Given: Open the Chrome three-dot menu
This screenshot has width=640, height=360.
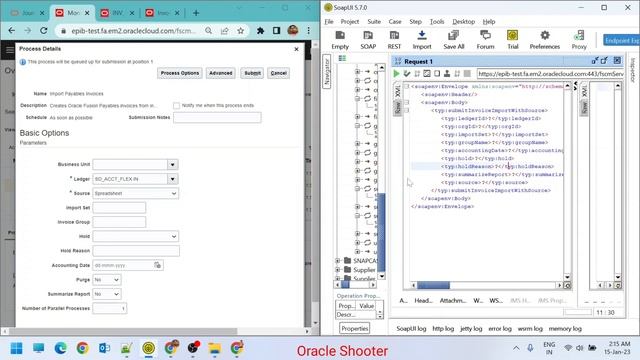Looking at the screenshot, I should point(309,31).
